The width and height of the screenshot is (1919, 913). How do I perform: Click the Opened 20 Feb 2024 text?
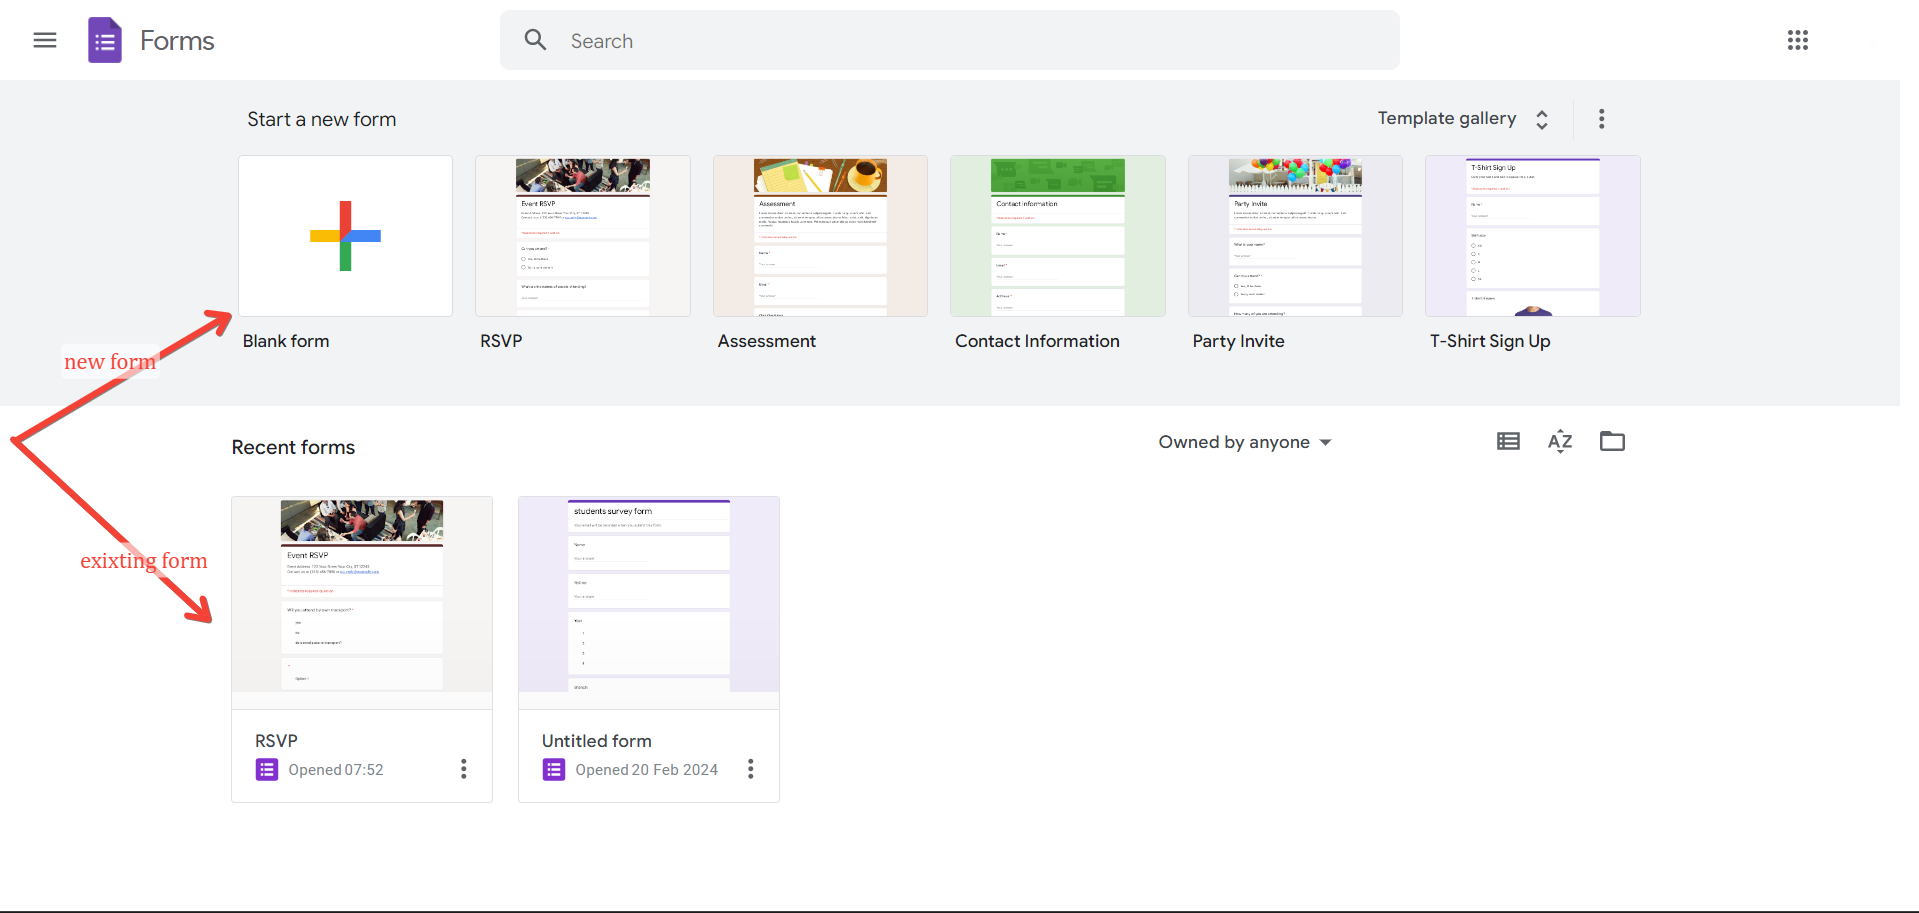coord(647,770)
